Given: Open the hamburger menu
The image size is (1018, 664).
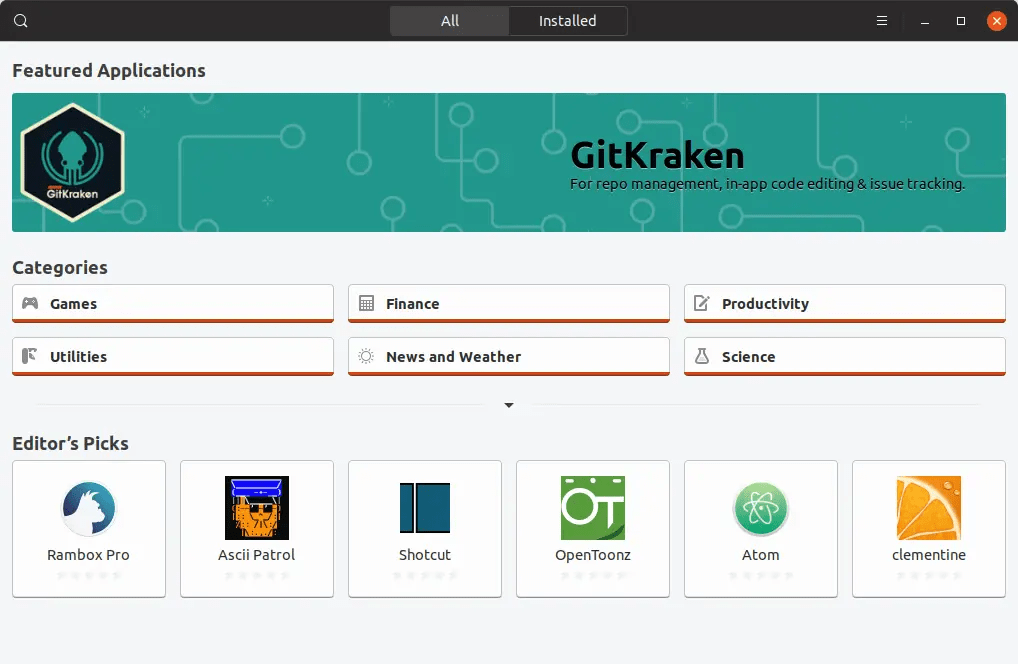Looking at the screenshot, I should pyautogui.click(x=880, y=20).
